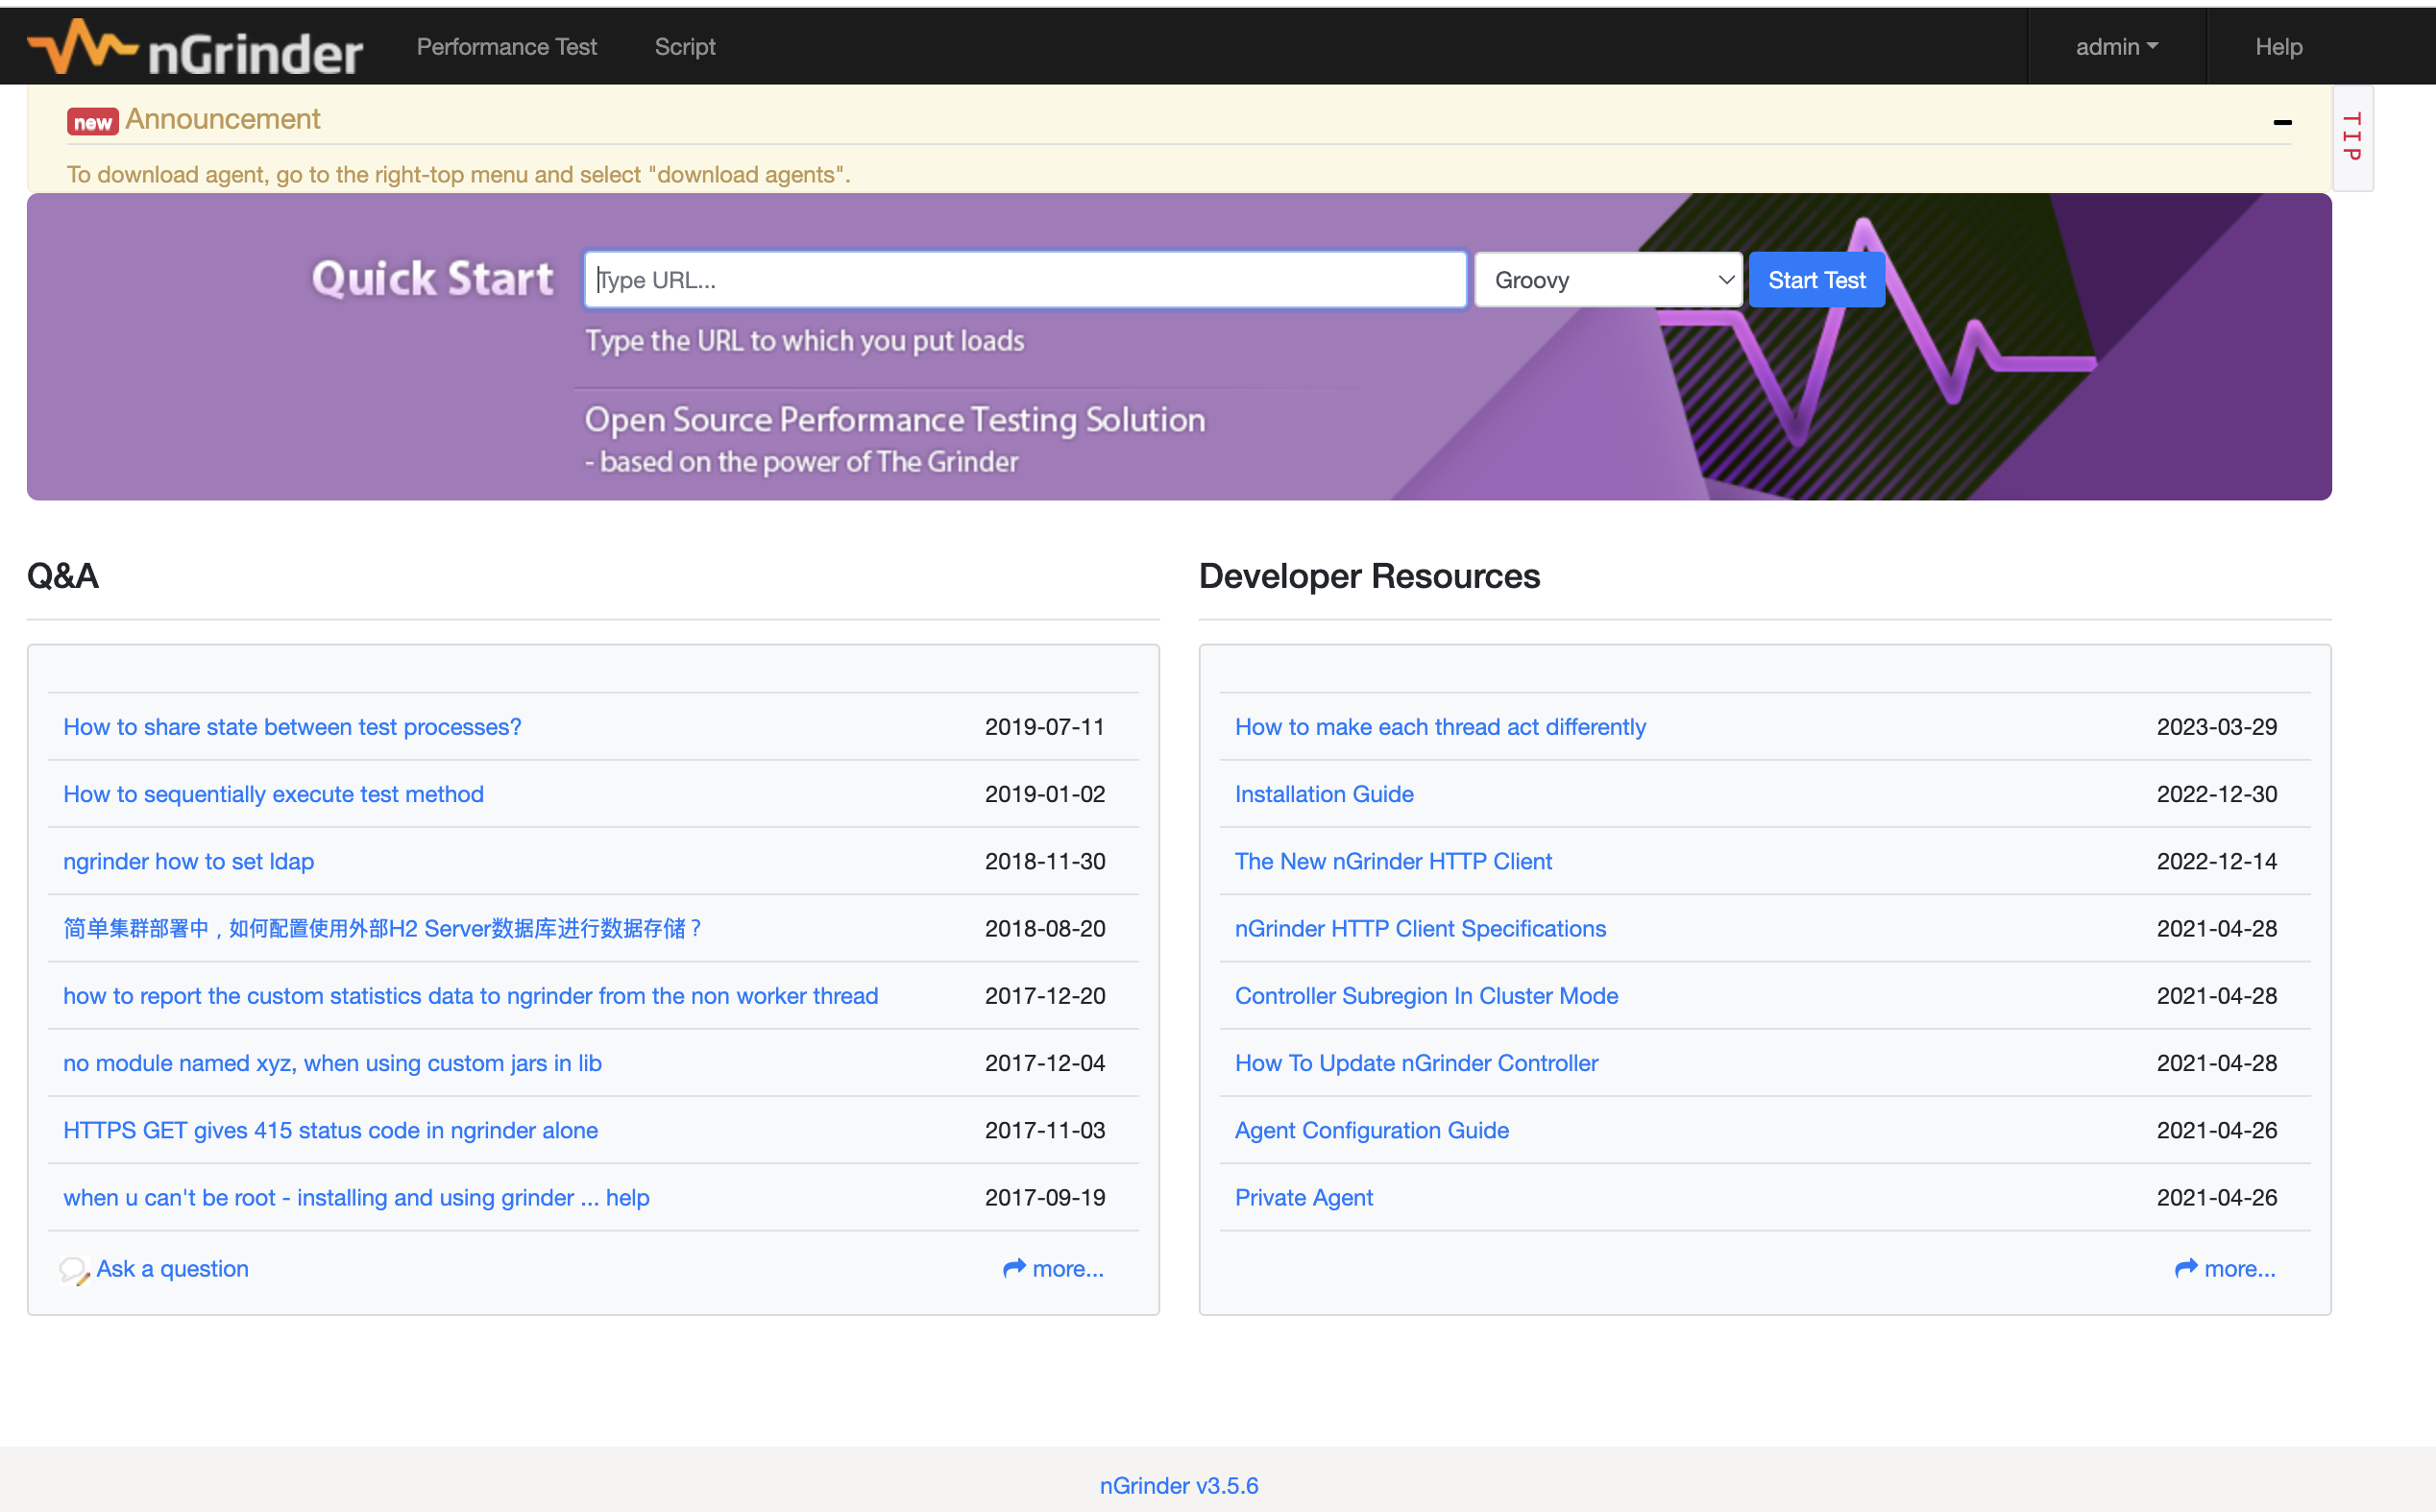Open the vertical TIP side tab
This screenshot has width=2436, height=1512.
tap(2352, 137)
